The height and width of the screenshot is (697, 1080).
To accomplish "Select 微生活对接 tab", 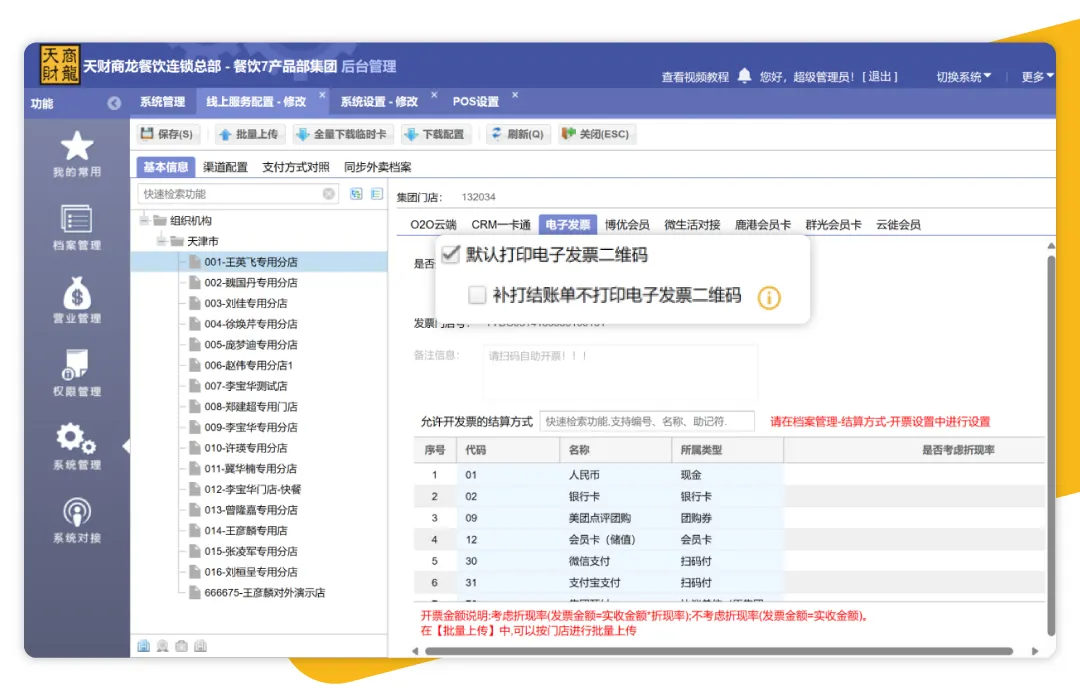I will [692, 225].
